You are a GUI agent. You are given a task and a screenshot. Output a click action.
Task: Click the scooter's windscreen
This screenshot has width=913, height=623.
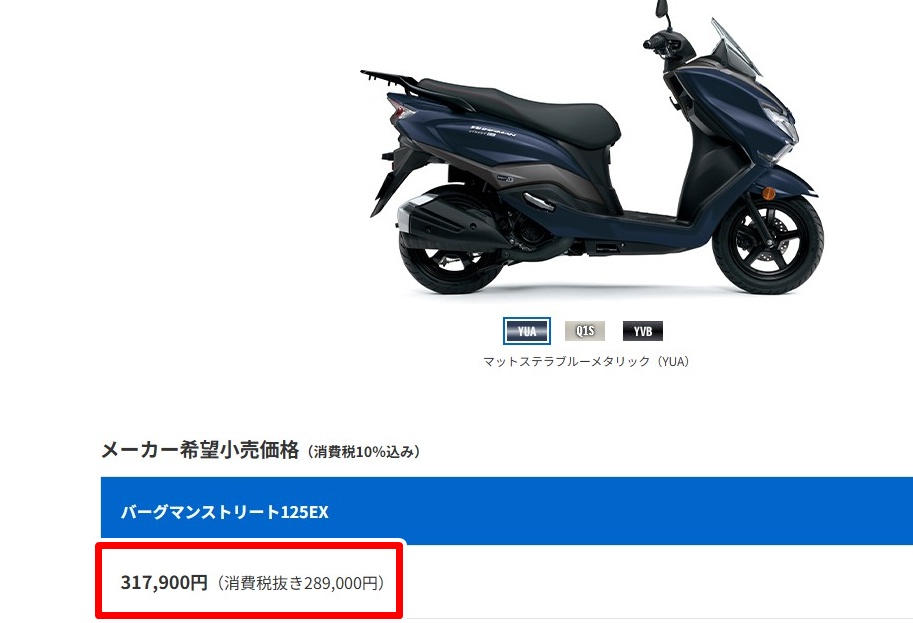(x=736, y=45)
